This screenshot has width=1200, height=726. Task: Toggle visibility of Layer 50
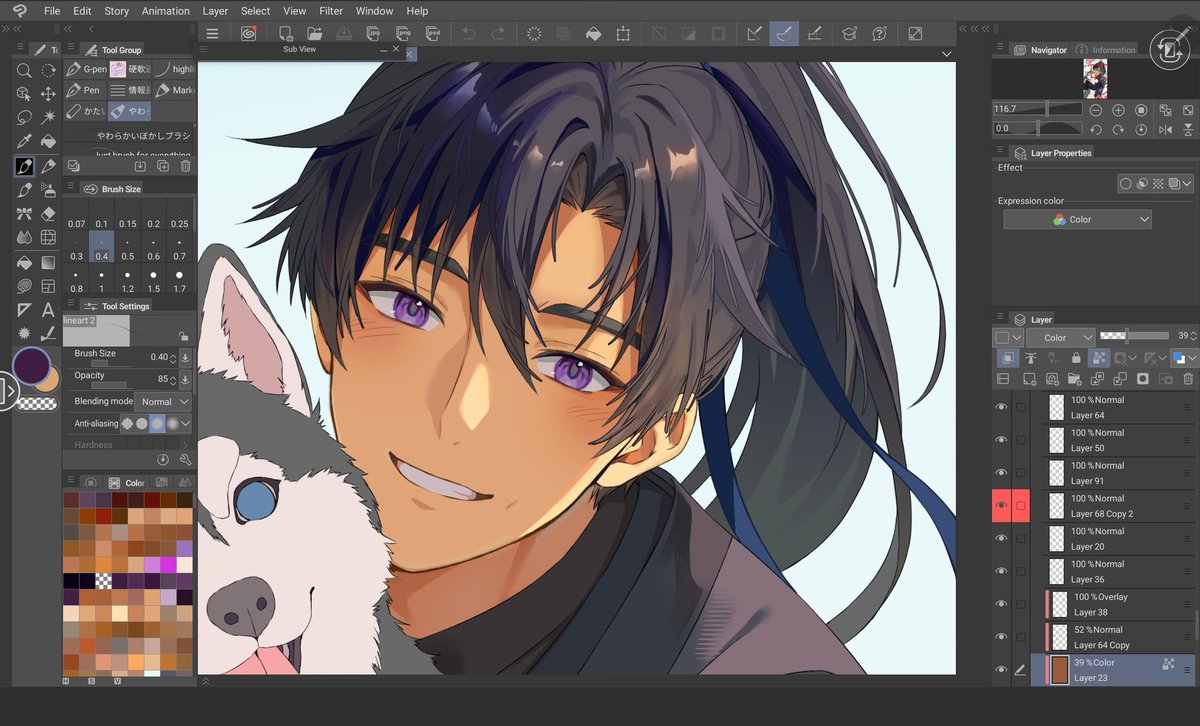1001,440
